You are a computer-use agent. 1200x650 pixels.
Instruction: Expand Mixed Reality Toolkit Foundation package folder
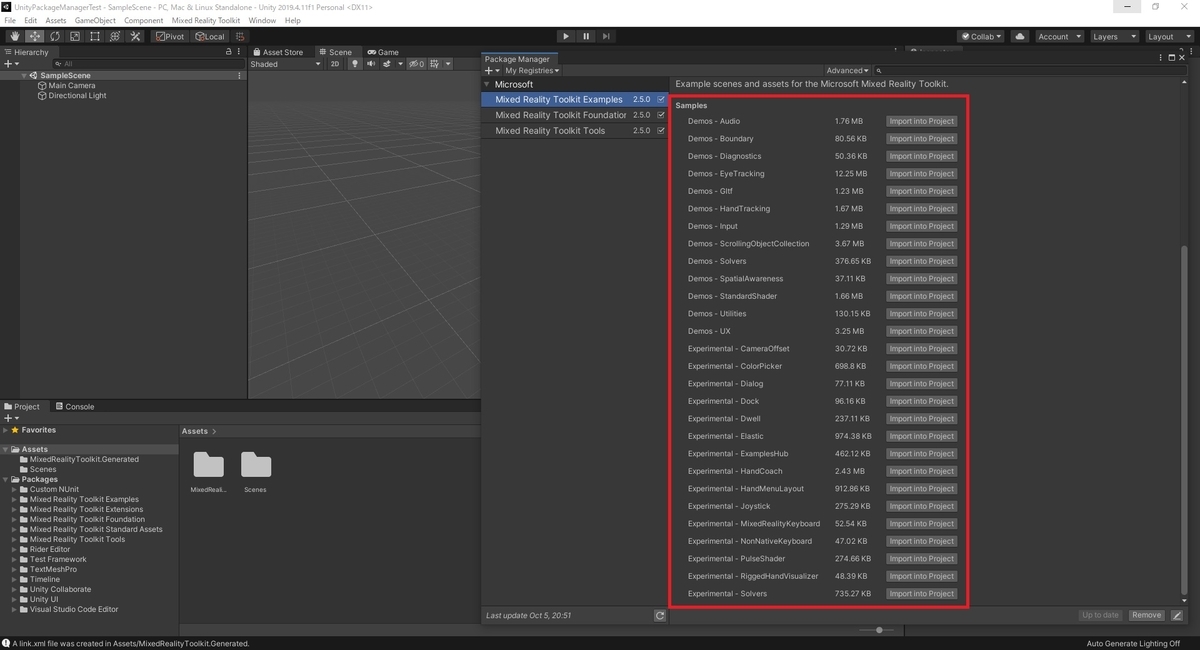click(16, 520)
